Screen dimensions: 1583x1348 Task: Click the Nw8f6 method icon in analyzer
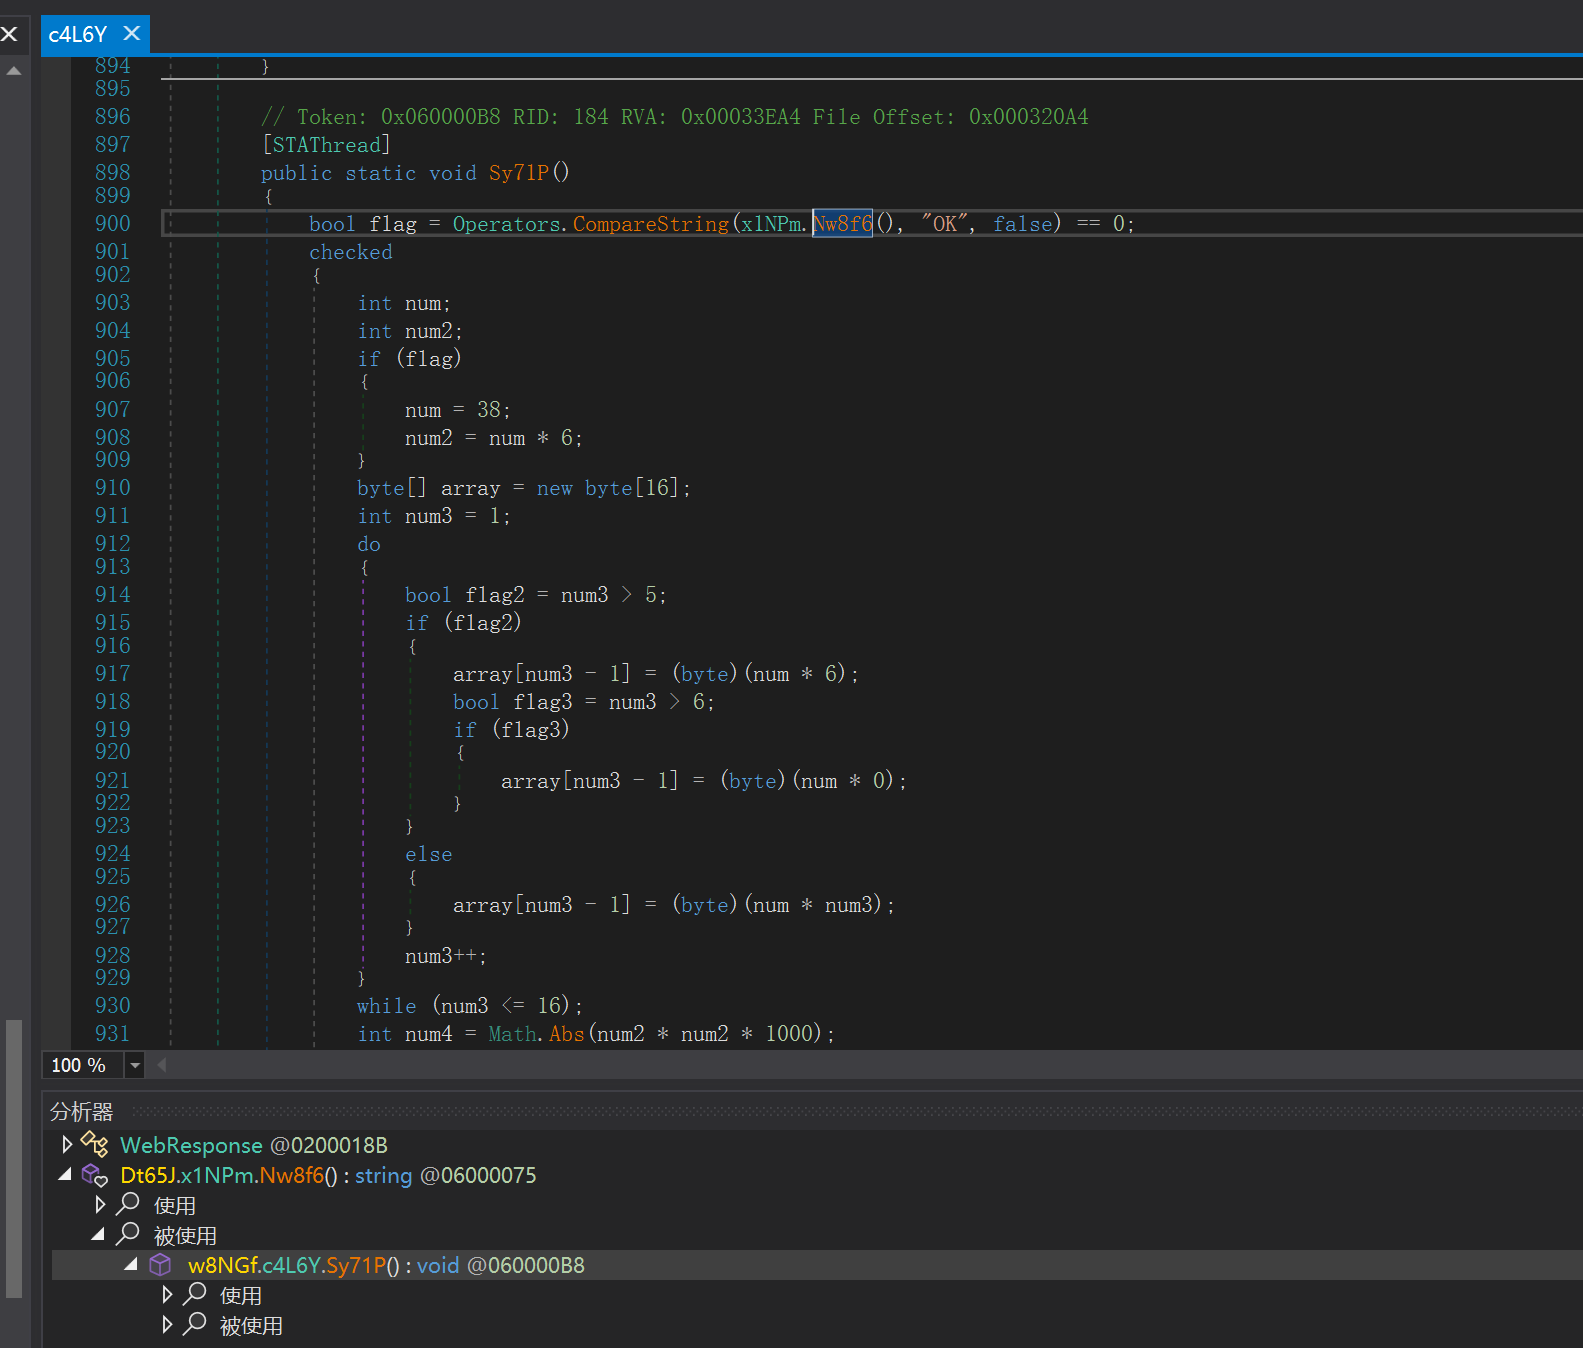tap(94, 1175)
